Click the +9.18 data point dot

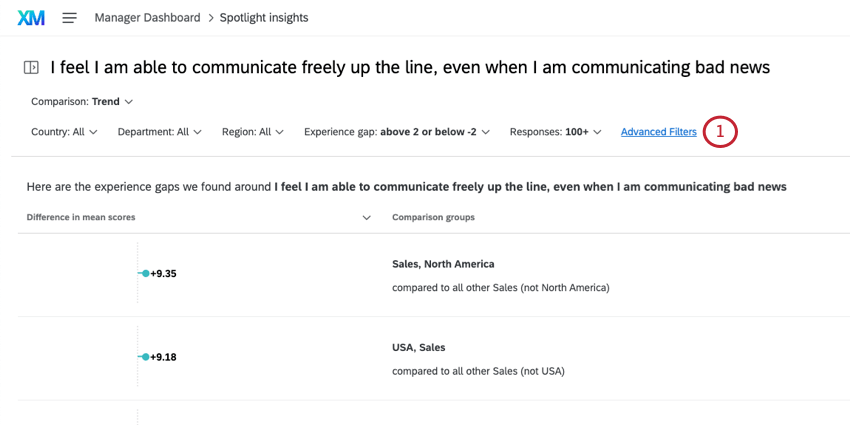pos(145,357)
